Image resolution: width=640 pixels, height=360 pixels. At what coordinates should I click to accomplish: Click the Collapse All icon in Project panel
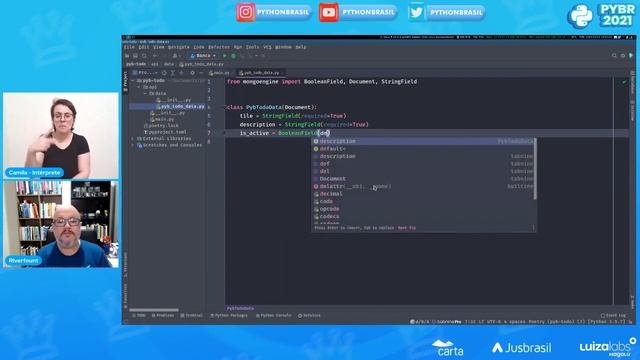(181, 73)
